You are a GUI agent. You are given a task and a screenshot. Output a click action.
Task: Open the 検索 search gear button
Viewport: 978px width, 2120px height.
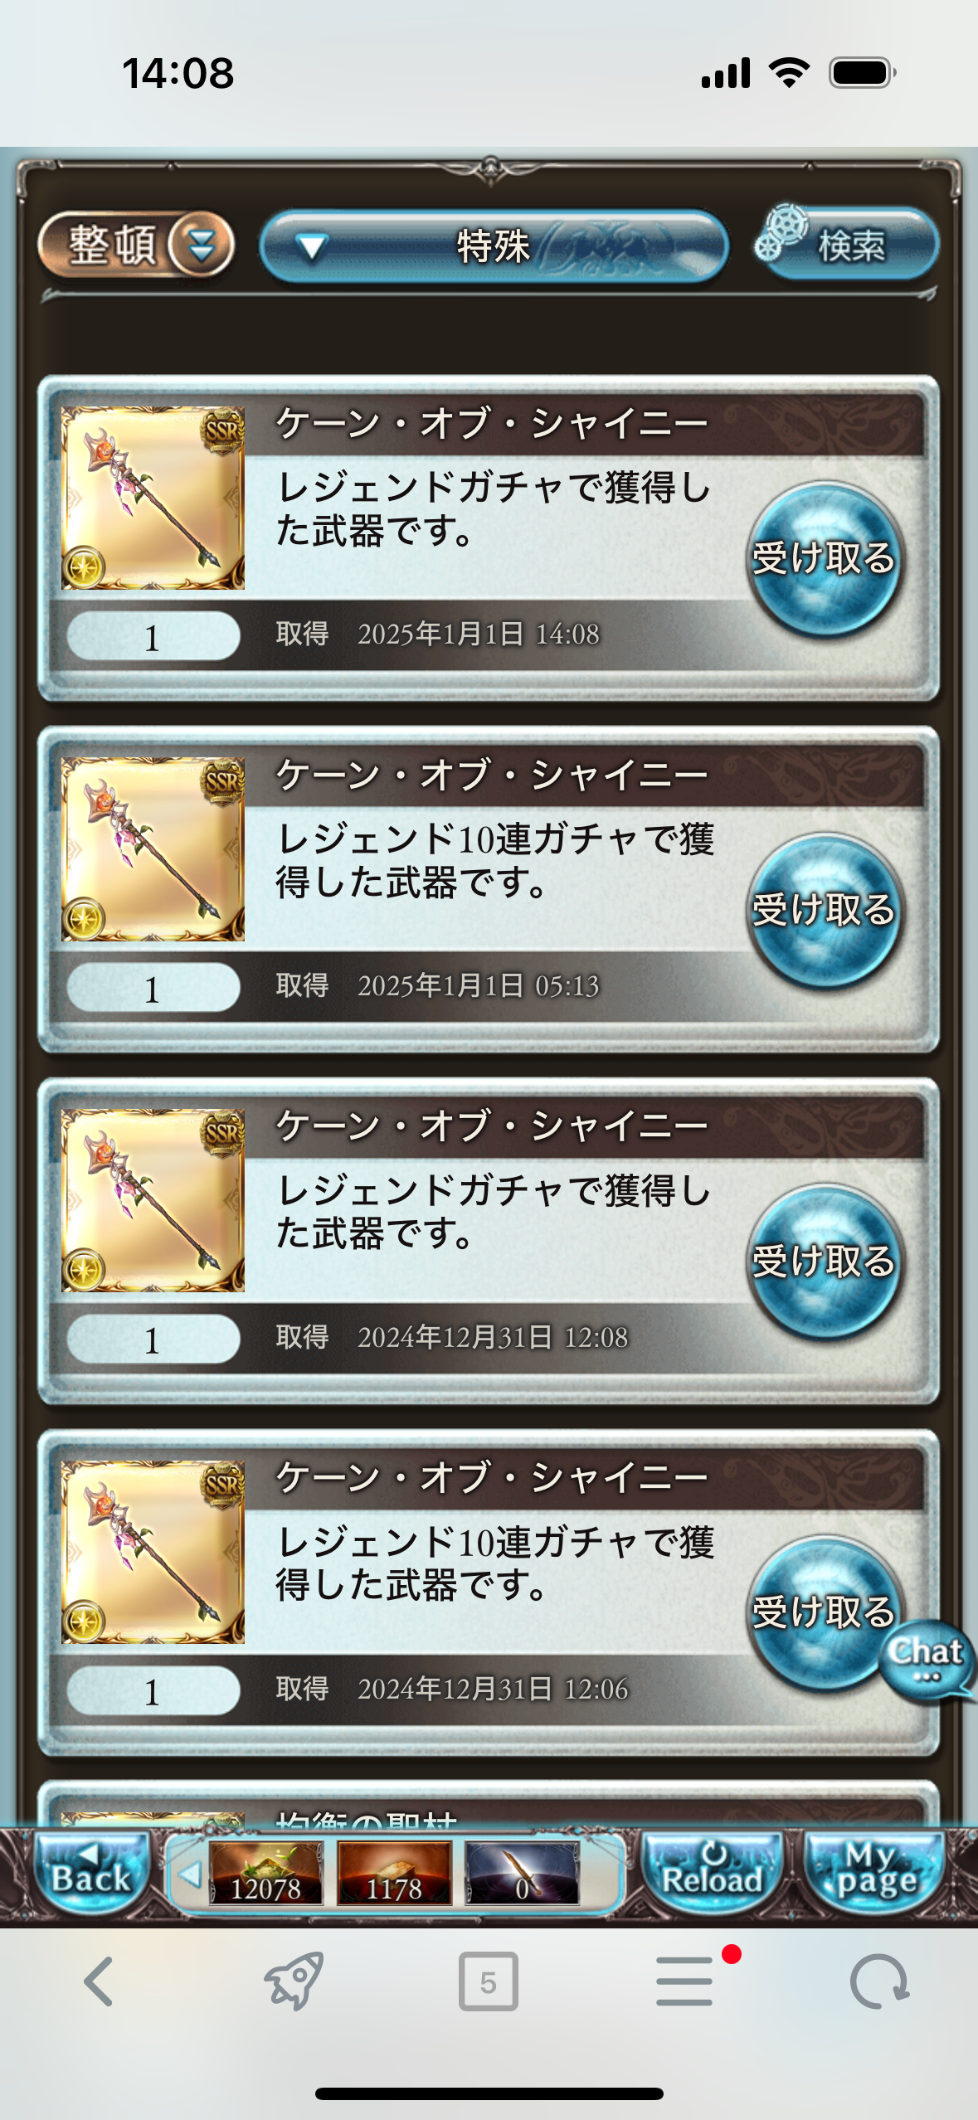point(846,243)
